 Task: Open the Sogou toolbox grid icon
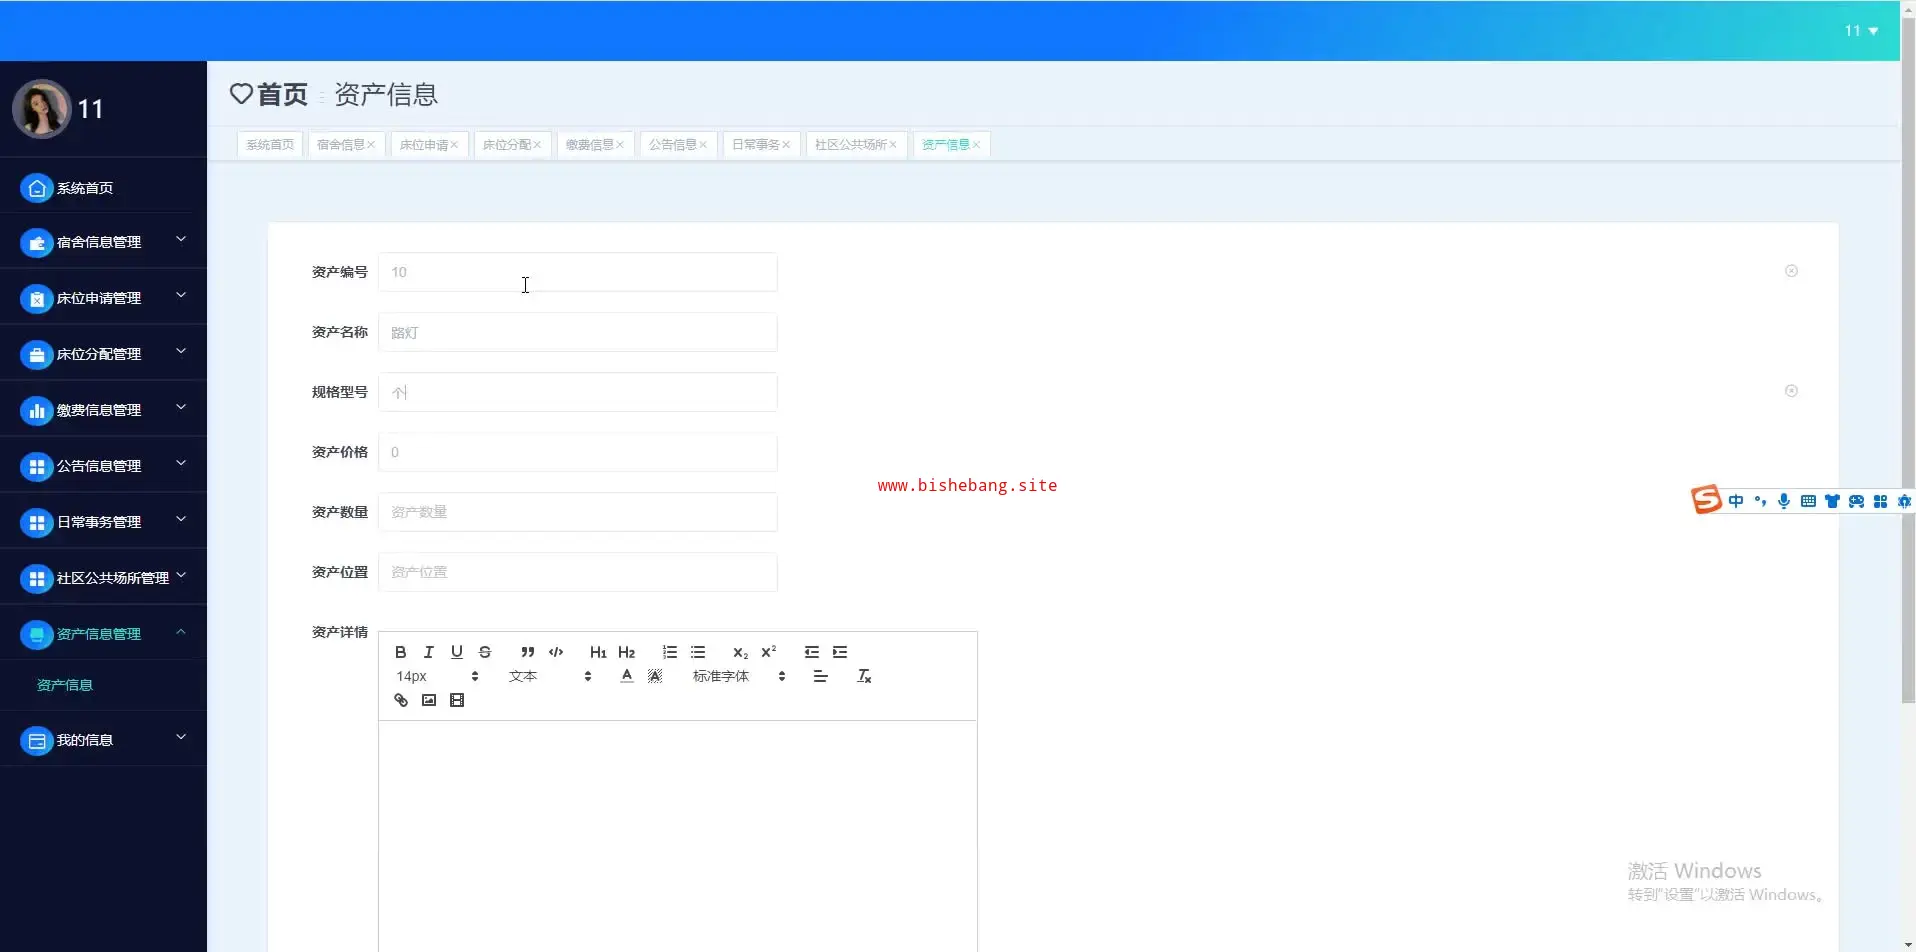(x=1880, y=501)
